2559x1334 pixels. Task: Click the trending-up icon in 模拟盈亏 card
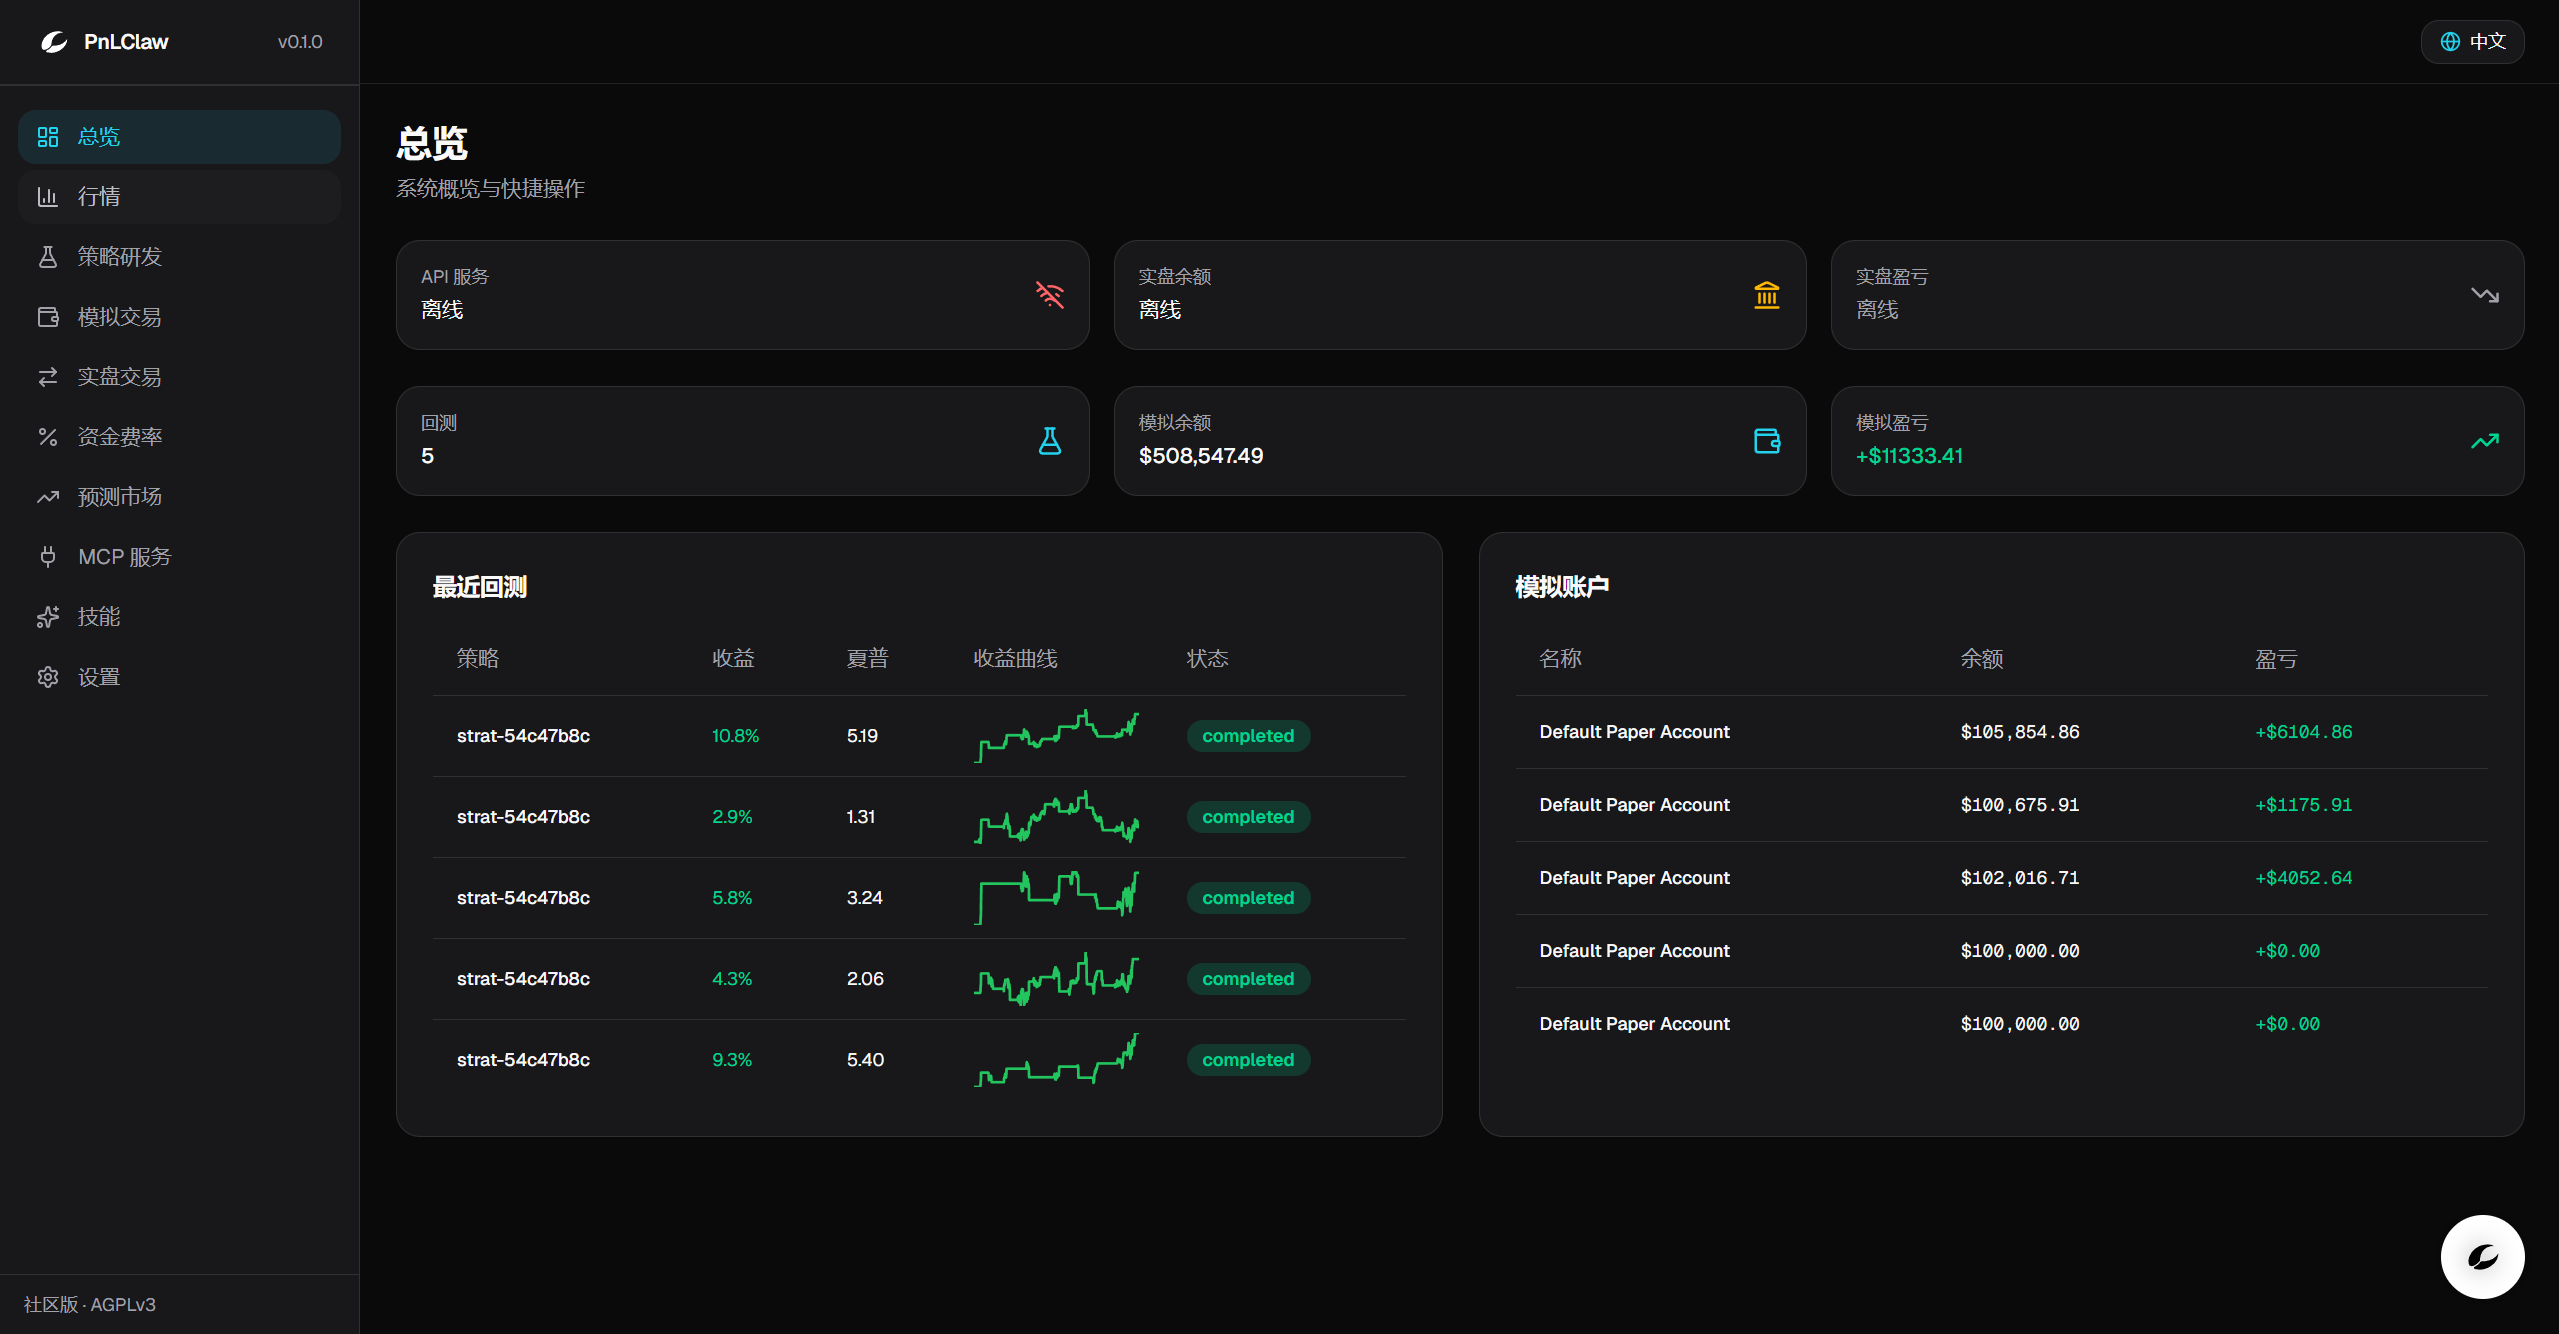click(x=2485, y=441)
